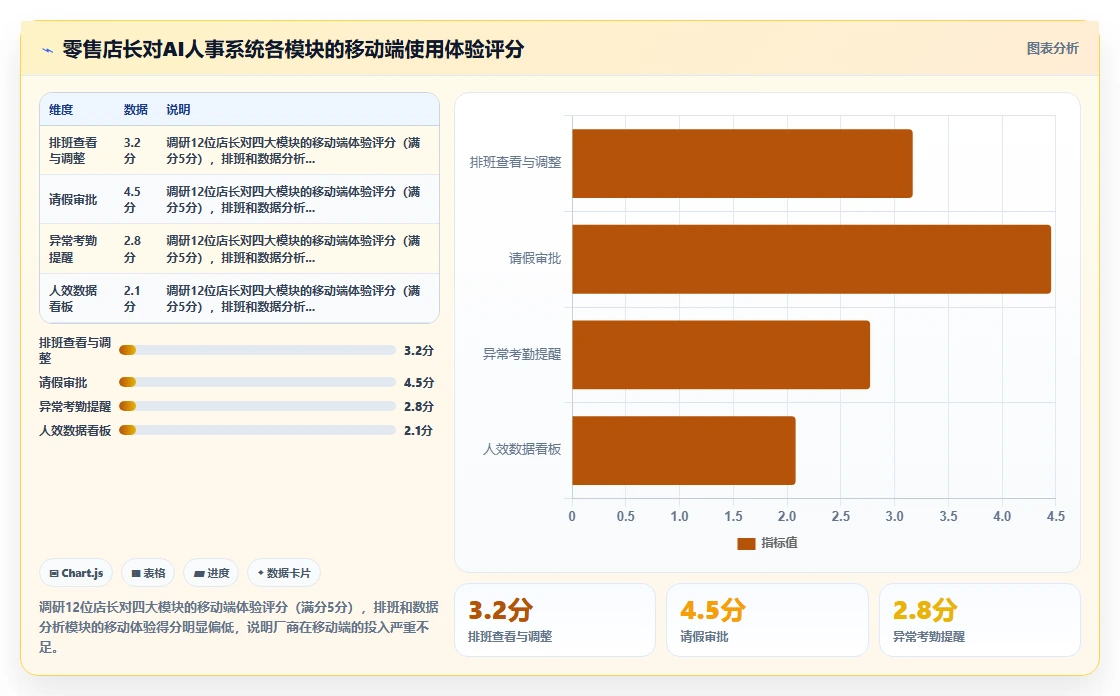Click the summary paragraph below the tags
Screen dimensions: 1120x696
[239, 627]
